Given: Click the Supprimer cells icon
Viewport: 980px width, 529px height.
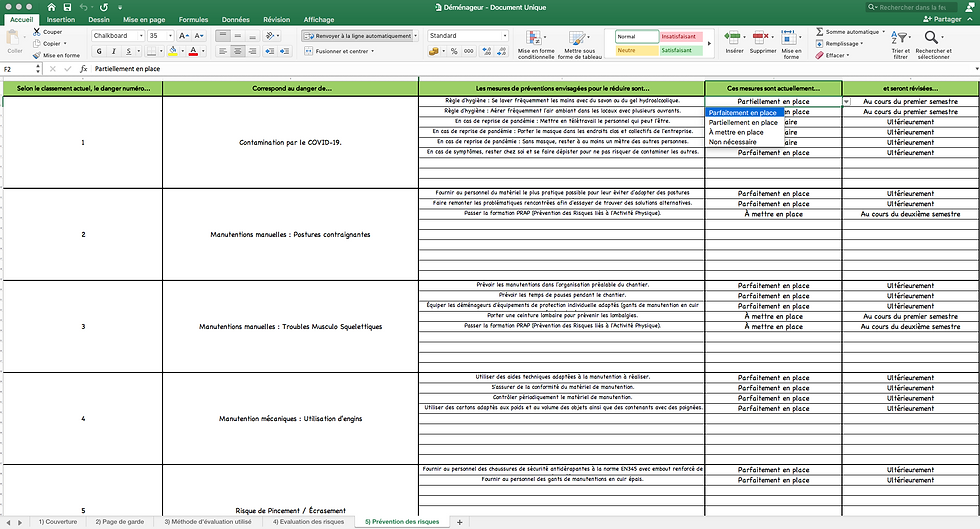Looking at the screenshot, I should coord(762,42).
